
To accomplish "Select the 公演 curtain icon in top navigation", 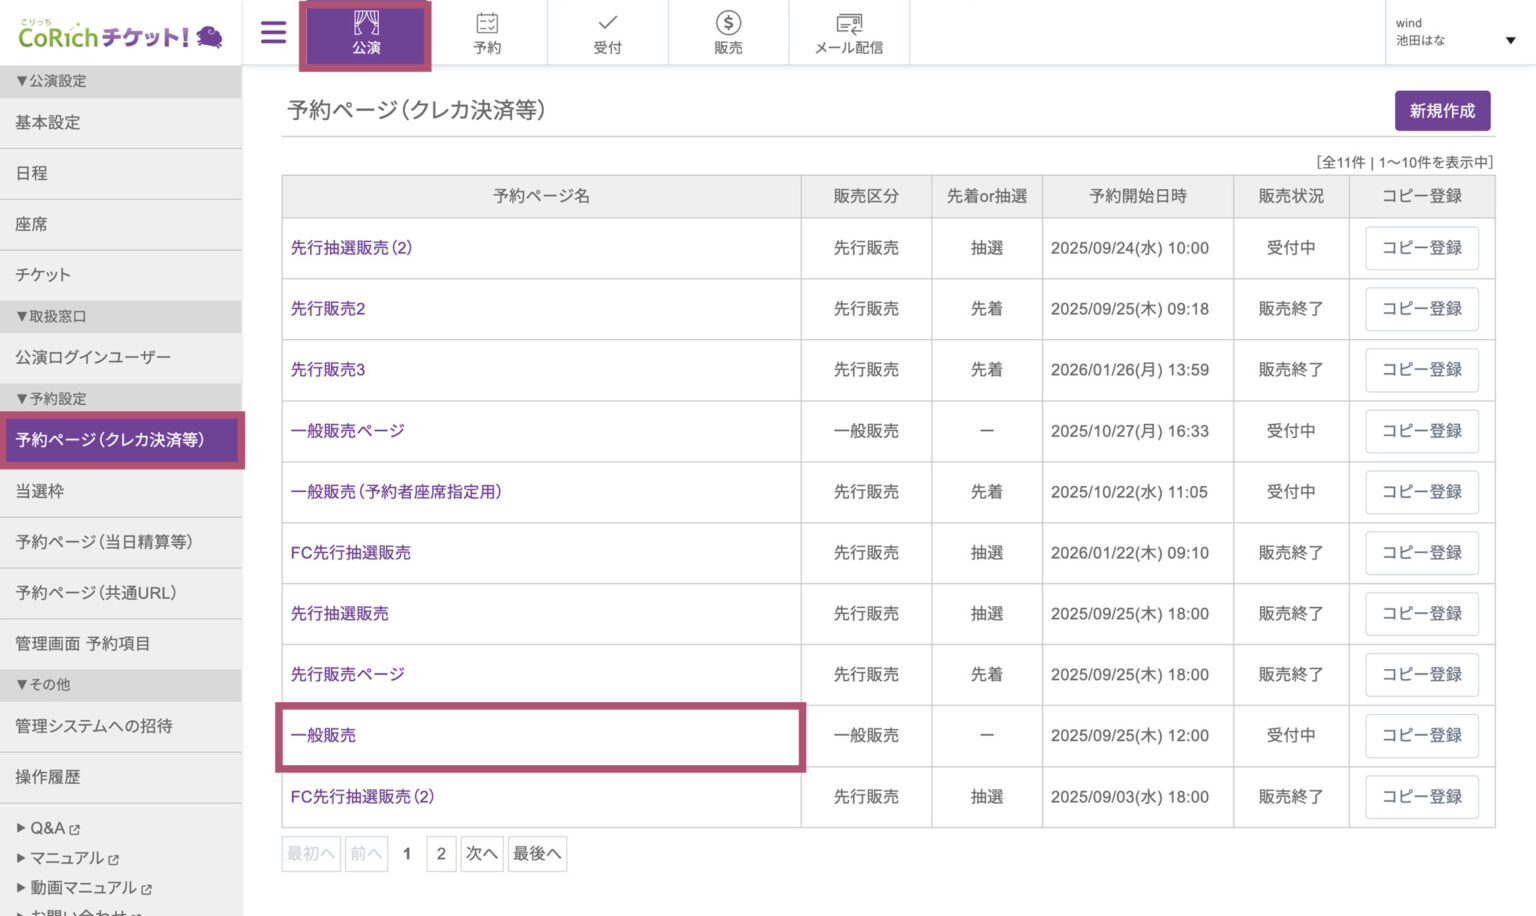I will click(365, 32).
